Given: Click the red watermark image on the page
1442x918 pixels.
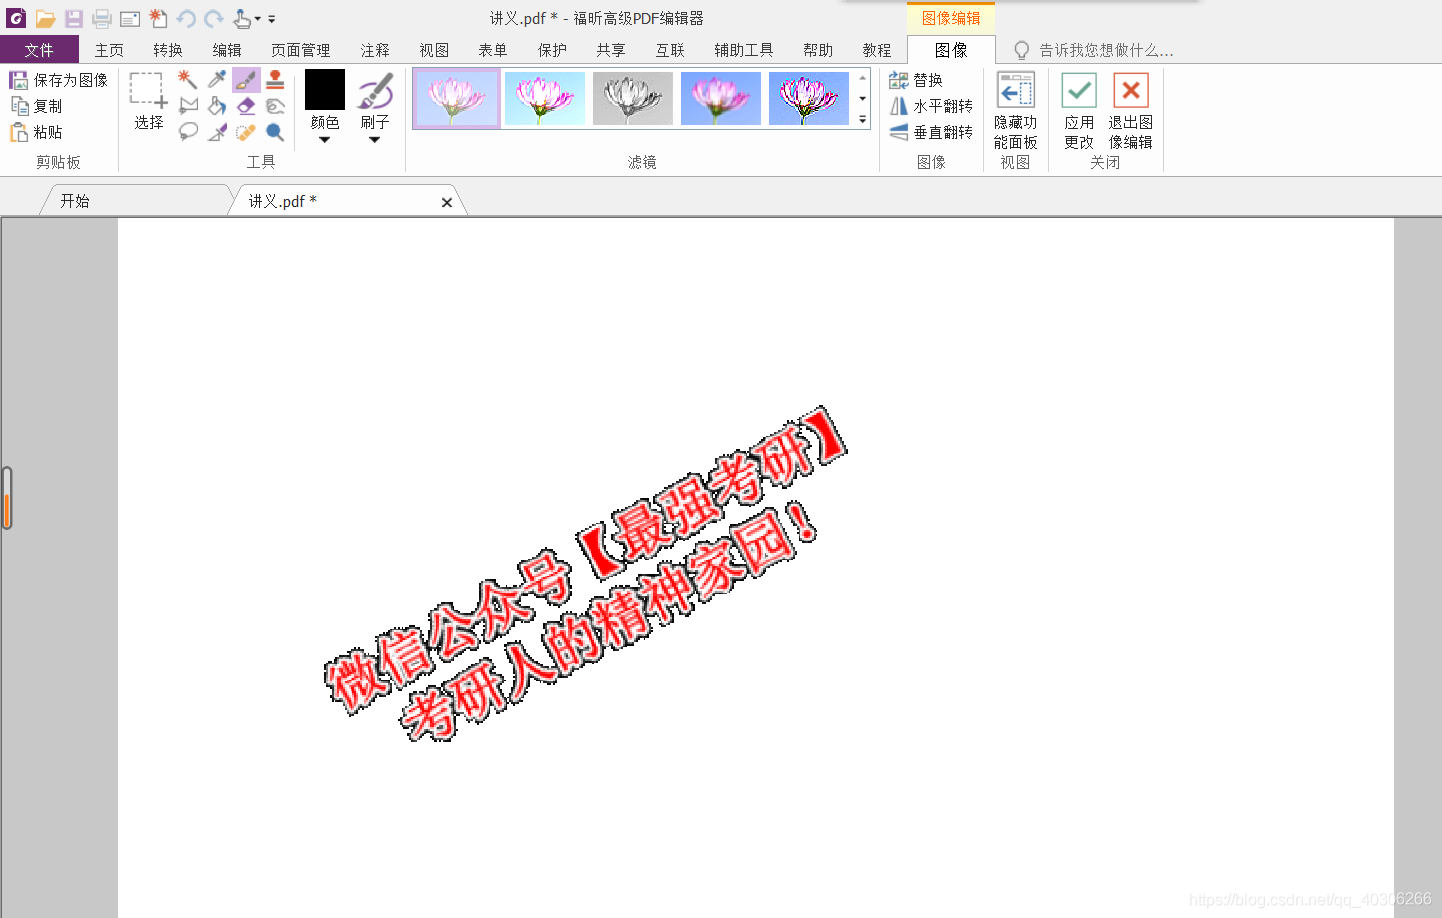Looking at the screenshot, I should [x=586, y=574].
